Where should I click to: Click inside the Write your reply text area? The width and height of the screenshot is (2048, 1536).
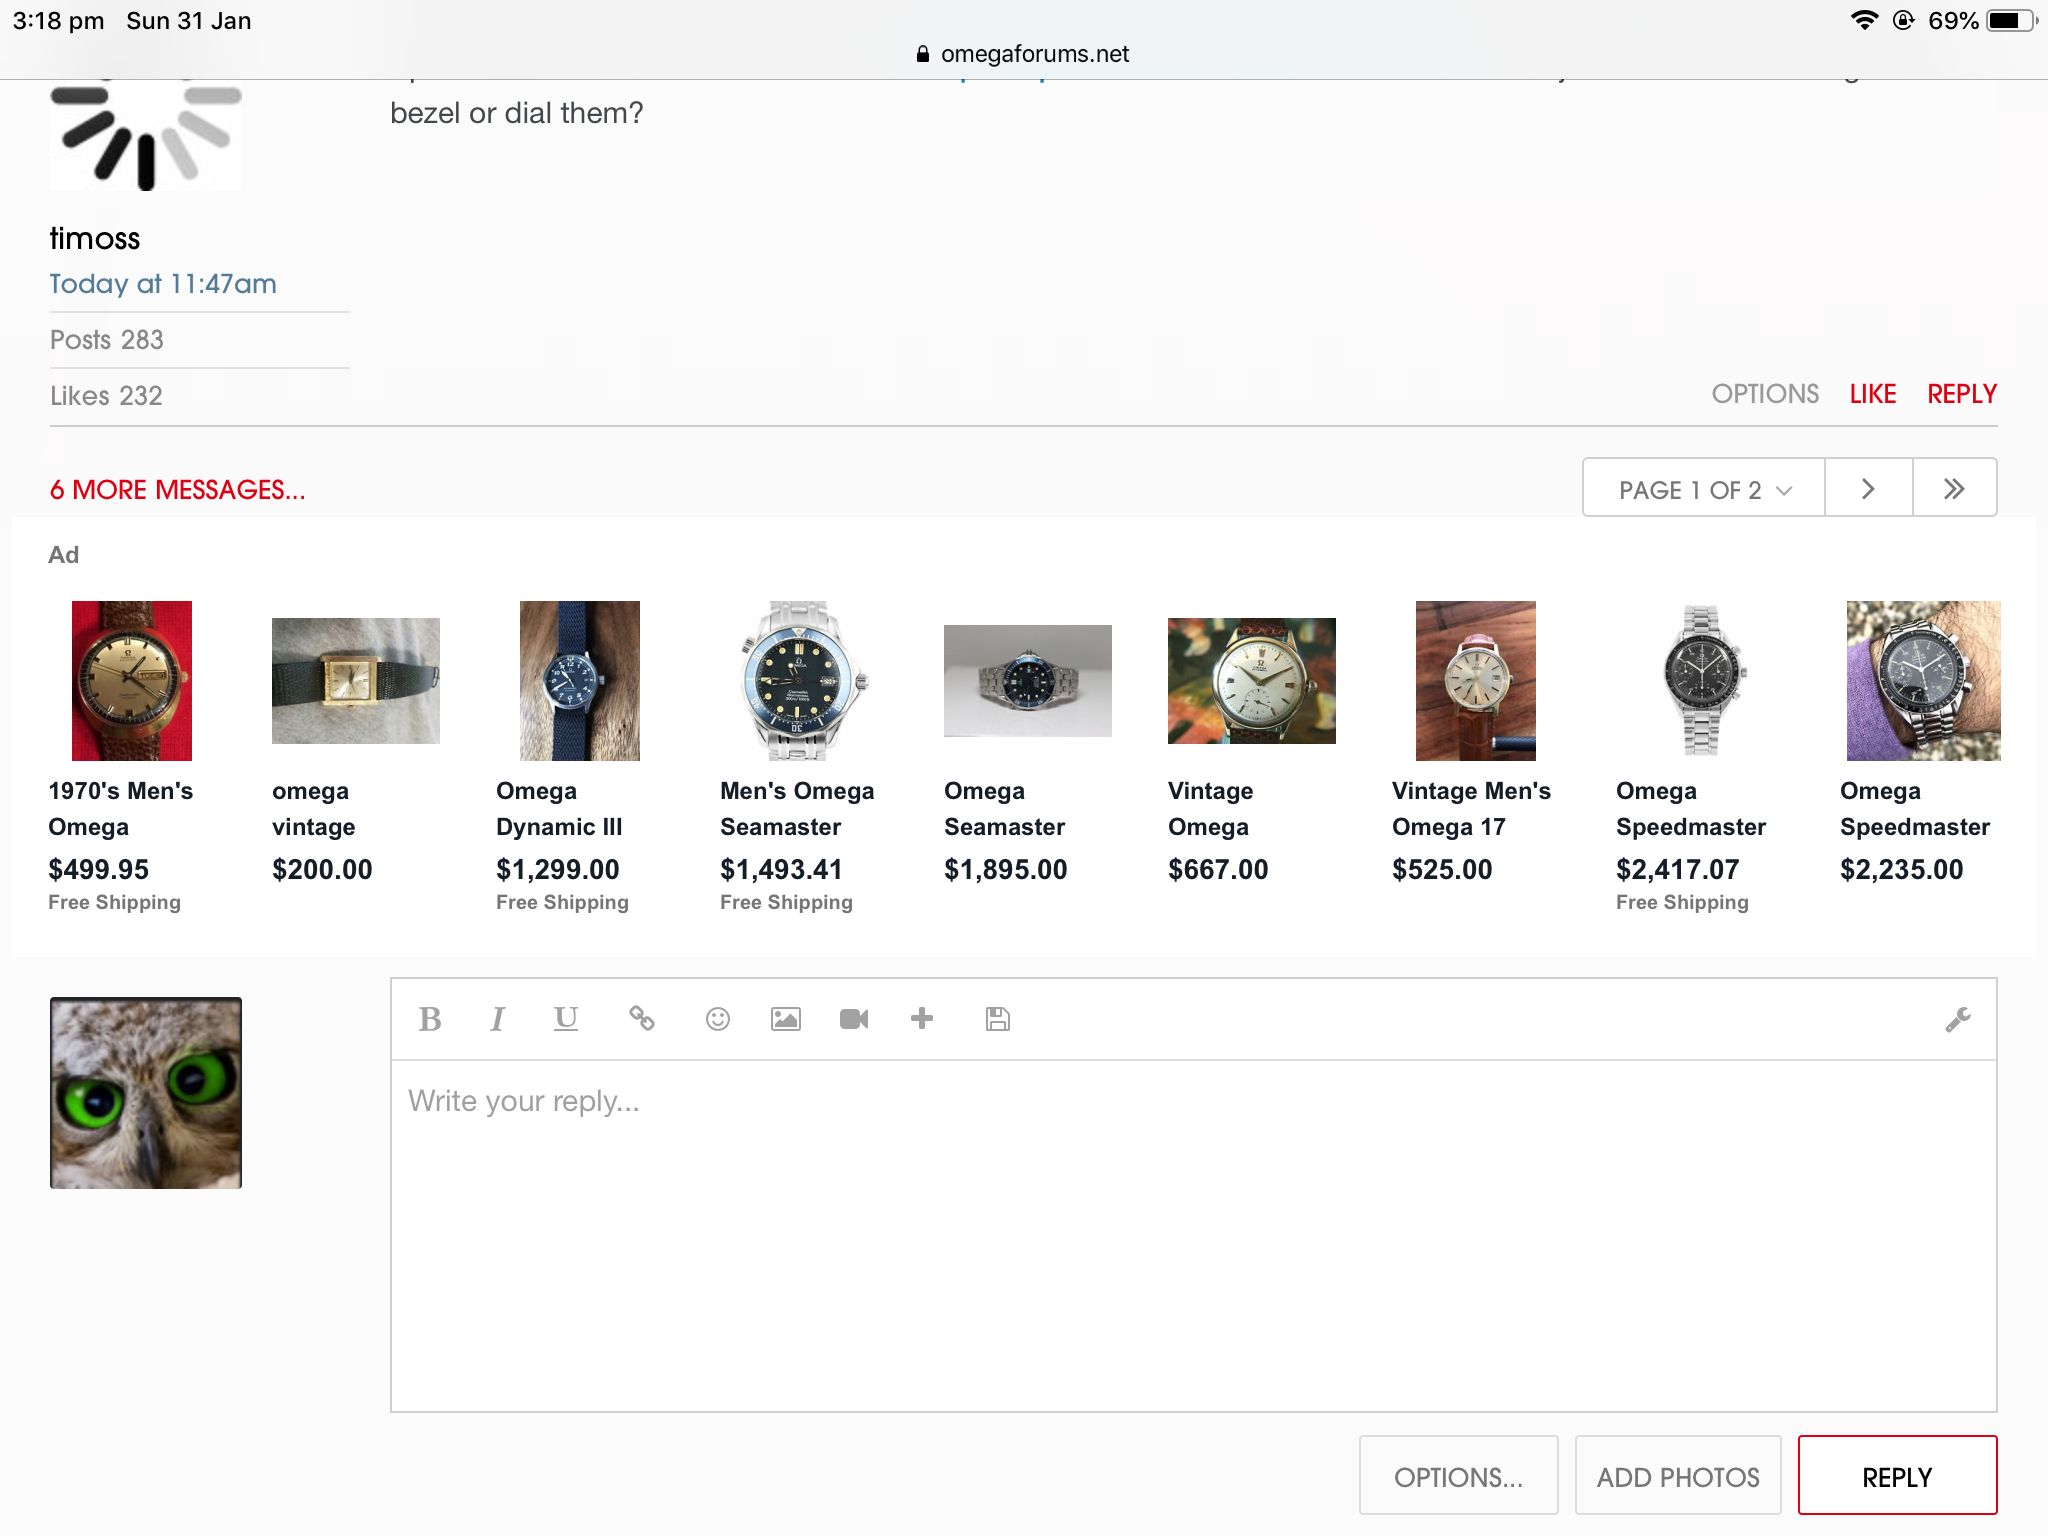click(1192, 1235)
